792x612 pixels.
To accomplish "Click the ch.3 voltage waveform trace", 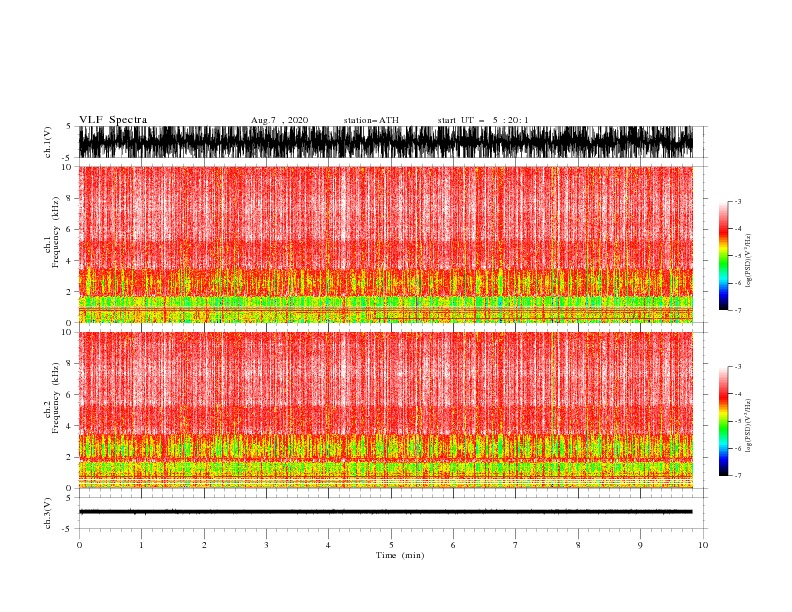I will pyautogui.click(x=386, y=512).
